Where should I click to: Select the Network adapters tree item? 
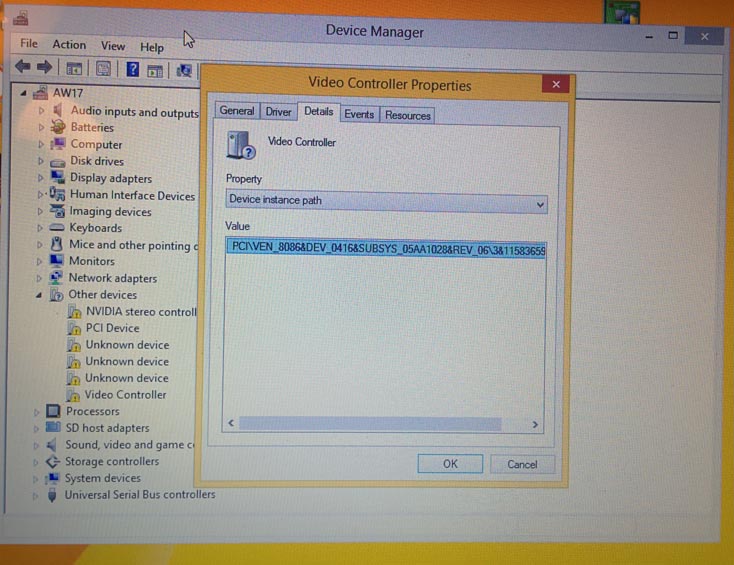113,278
